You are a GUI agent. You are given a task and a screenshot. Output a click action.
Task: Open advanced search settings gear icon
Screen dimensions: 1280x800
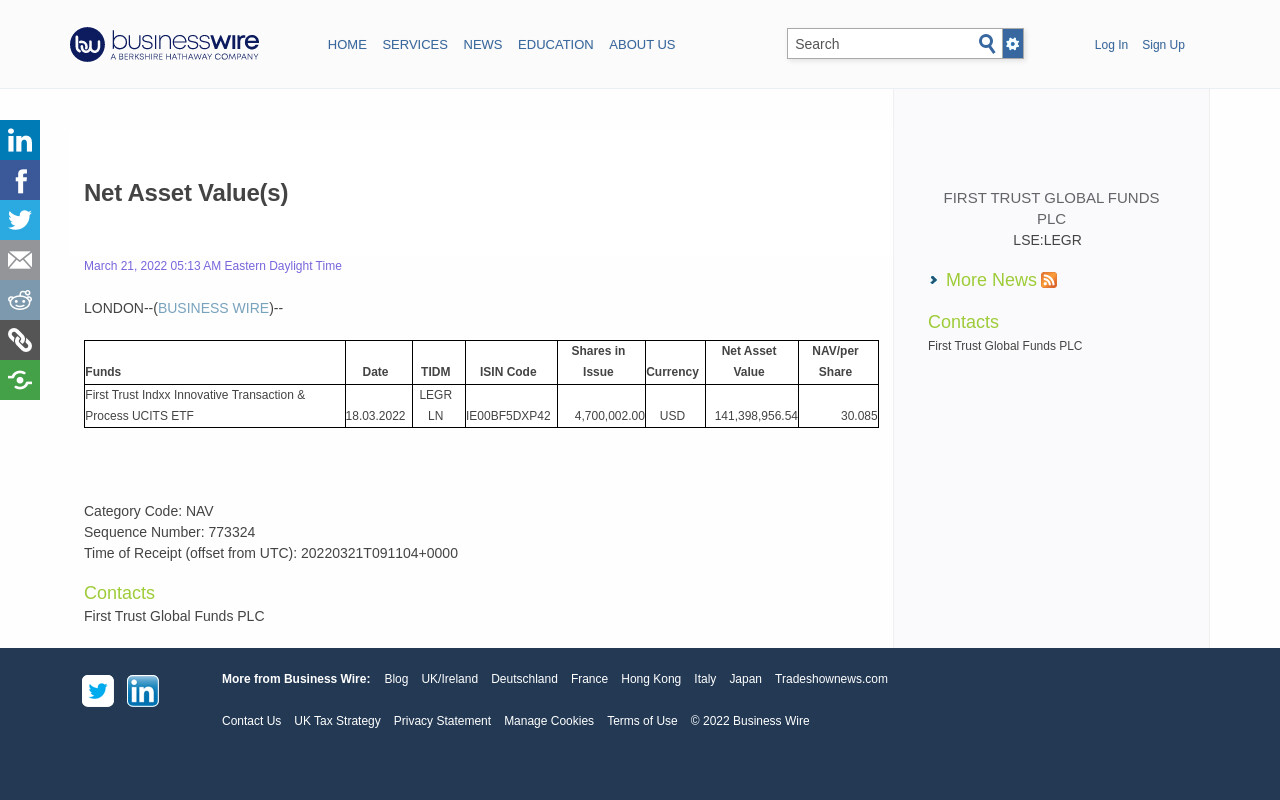point(1013,44)
